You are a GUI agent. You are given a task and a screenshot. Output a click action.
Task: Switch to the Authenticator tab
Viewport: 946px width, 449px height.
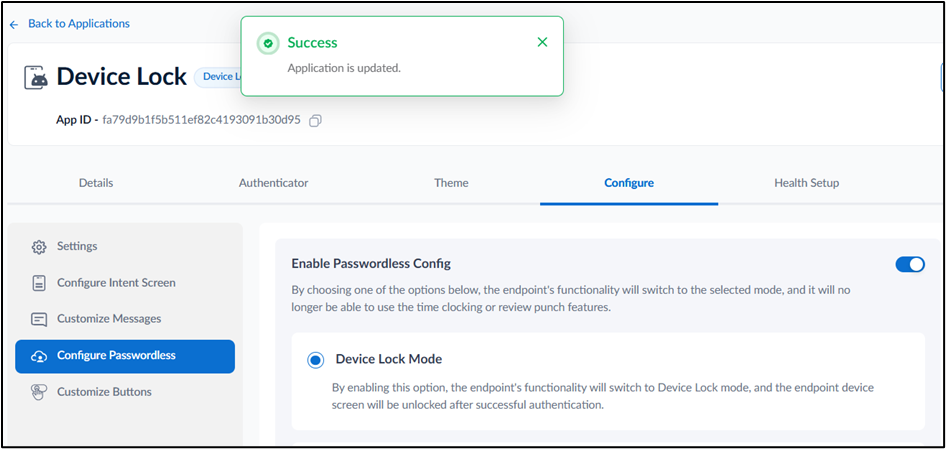tap(273, 183)
